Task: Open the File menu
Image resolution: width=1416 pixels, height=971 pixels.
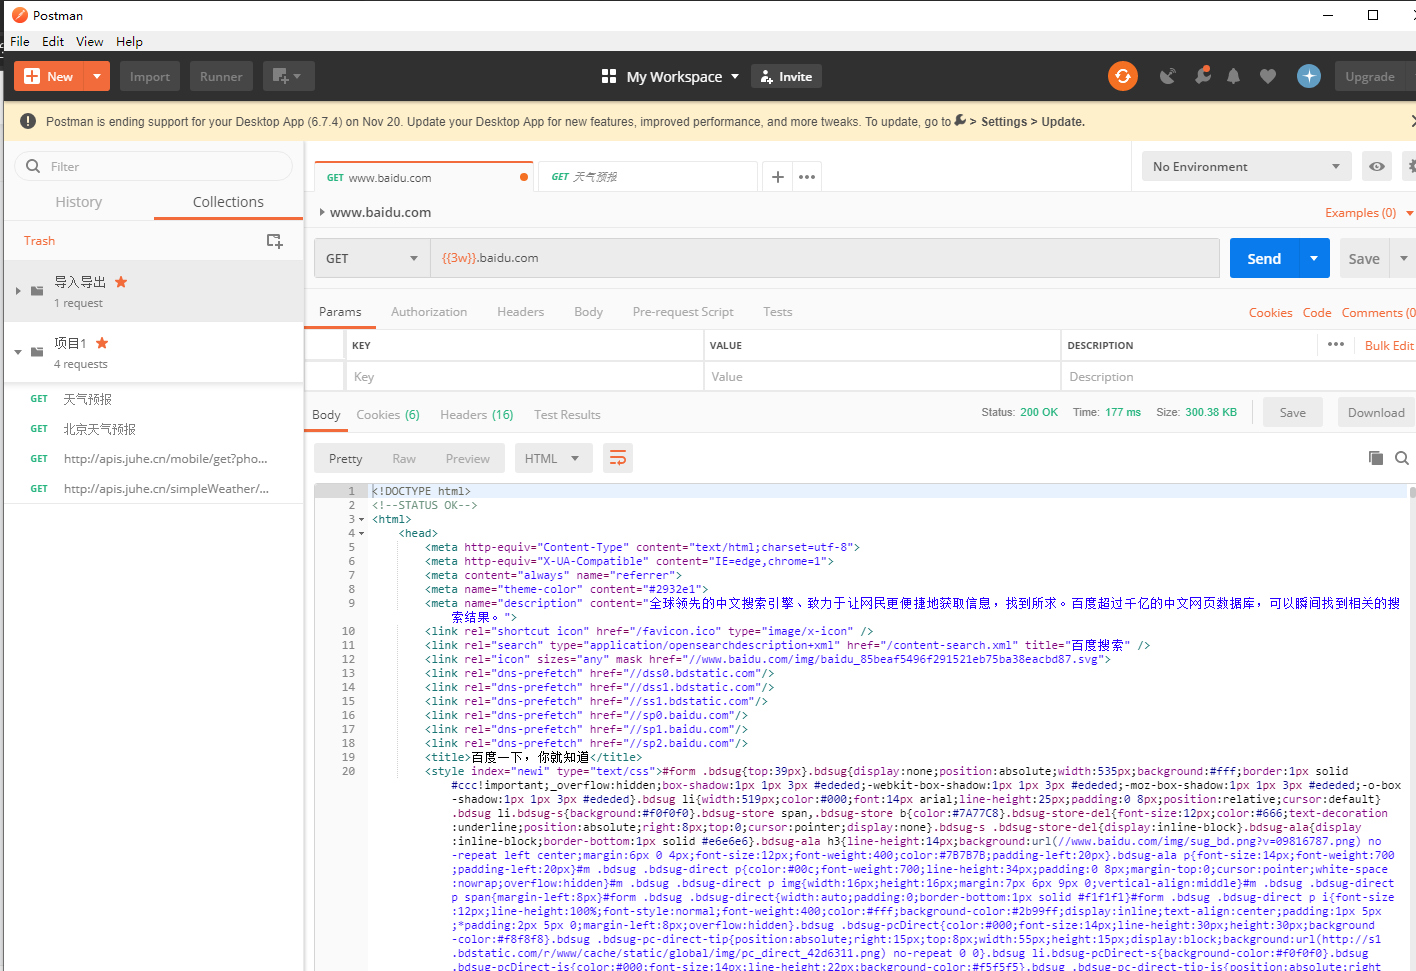Action: tap(20, 41)
